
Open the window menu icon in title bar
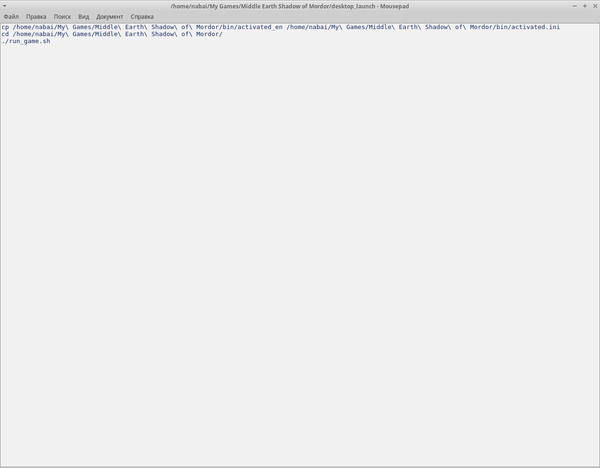click(x=5, y=6)
